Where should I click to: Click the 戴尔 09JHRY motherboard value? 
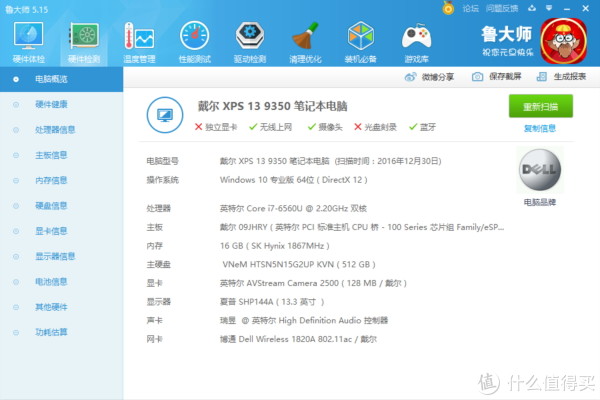pos(362,227)
